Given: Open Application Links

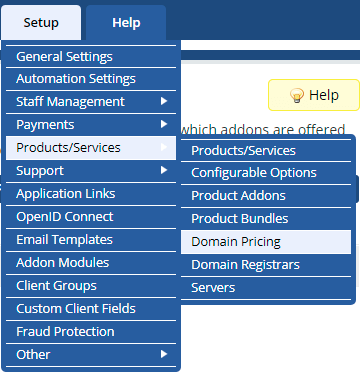Looking at the screenshot, I should [x=91, y=194].
